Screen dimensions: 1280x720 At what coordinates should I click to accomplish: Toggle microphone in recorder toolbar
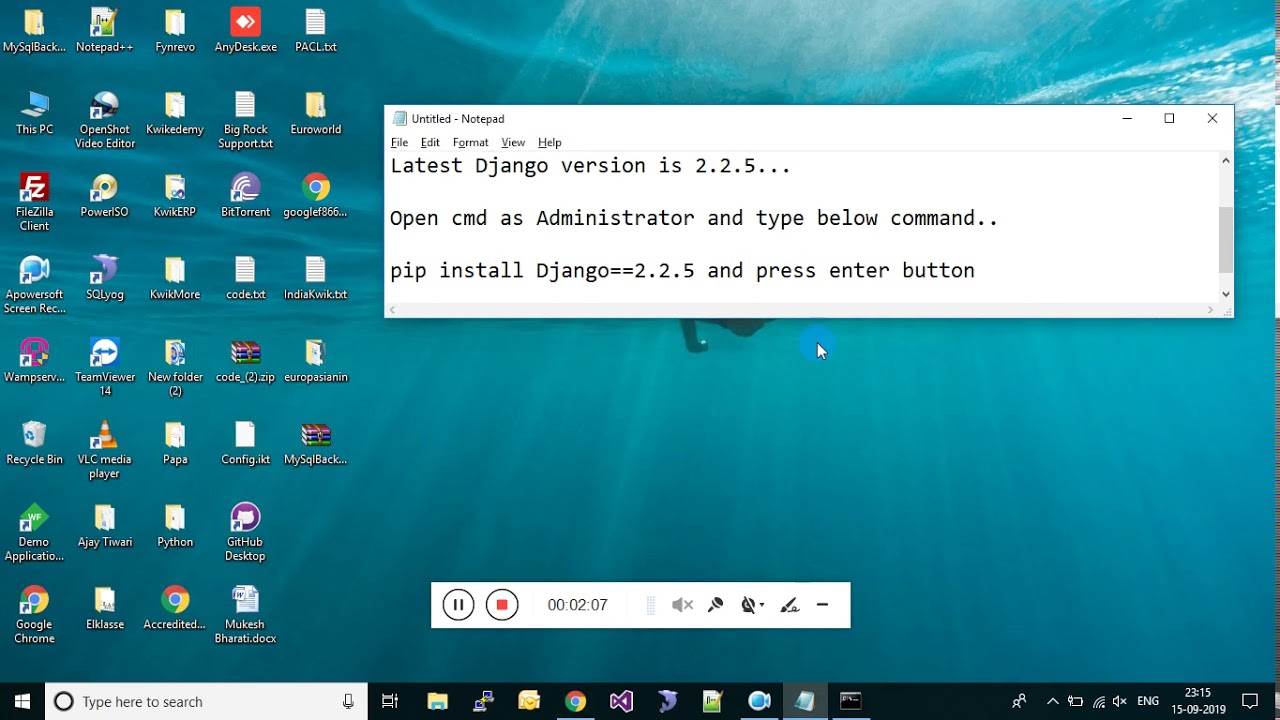pyautogui.click(x=715, y=605)
